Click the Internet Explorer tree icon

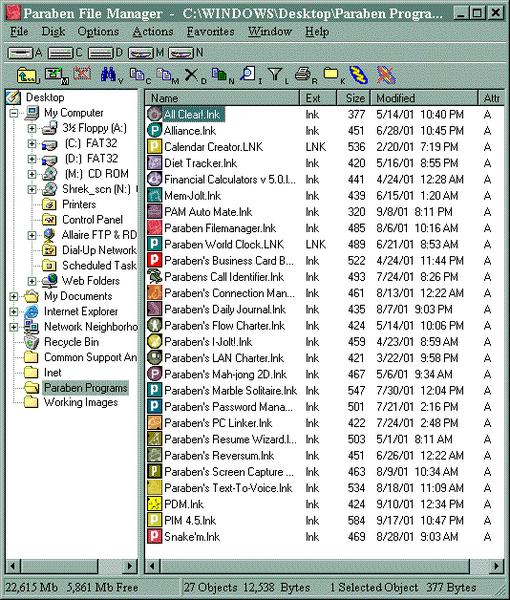click(x=31, y=311)
